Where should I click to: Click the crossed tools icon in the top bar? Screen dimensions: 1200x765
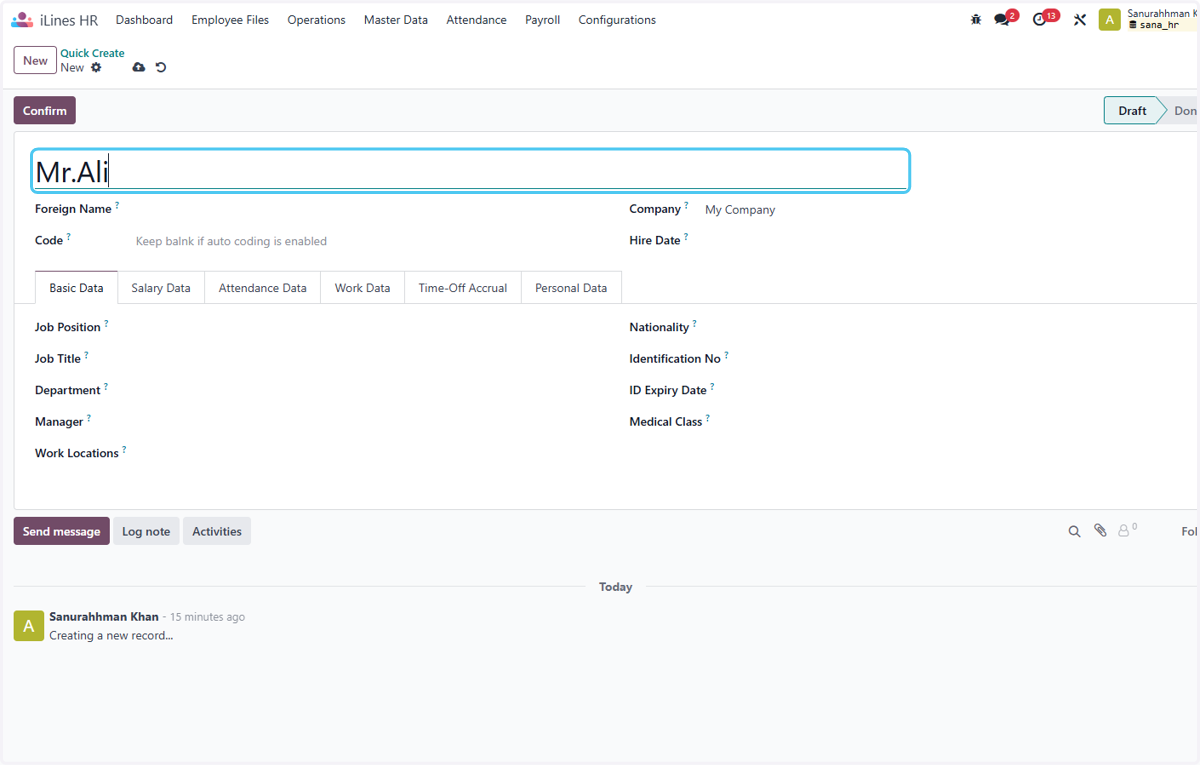[1080, 20]
